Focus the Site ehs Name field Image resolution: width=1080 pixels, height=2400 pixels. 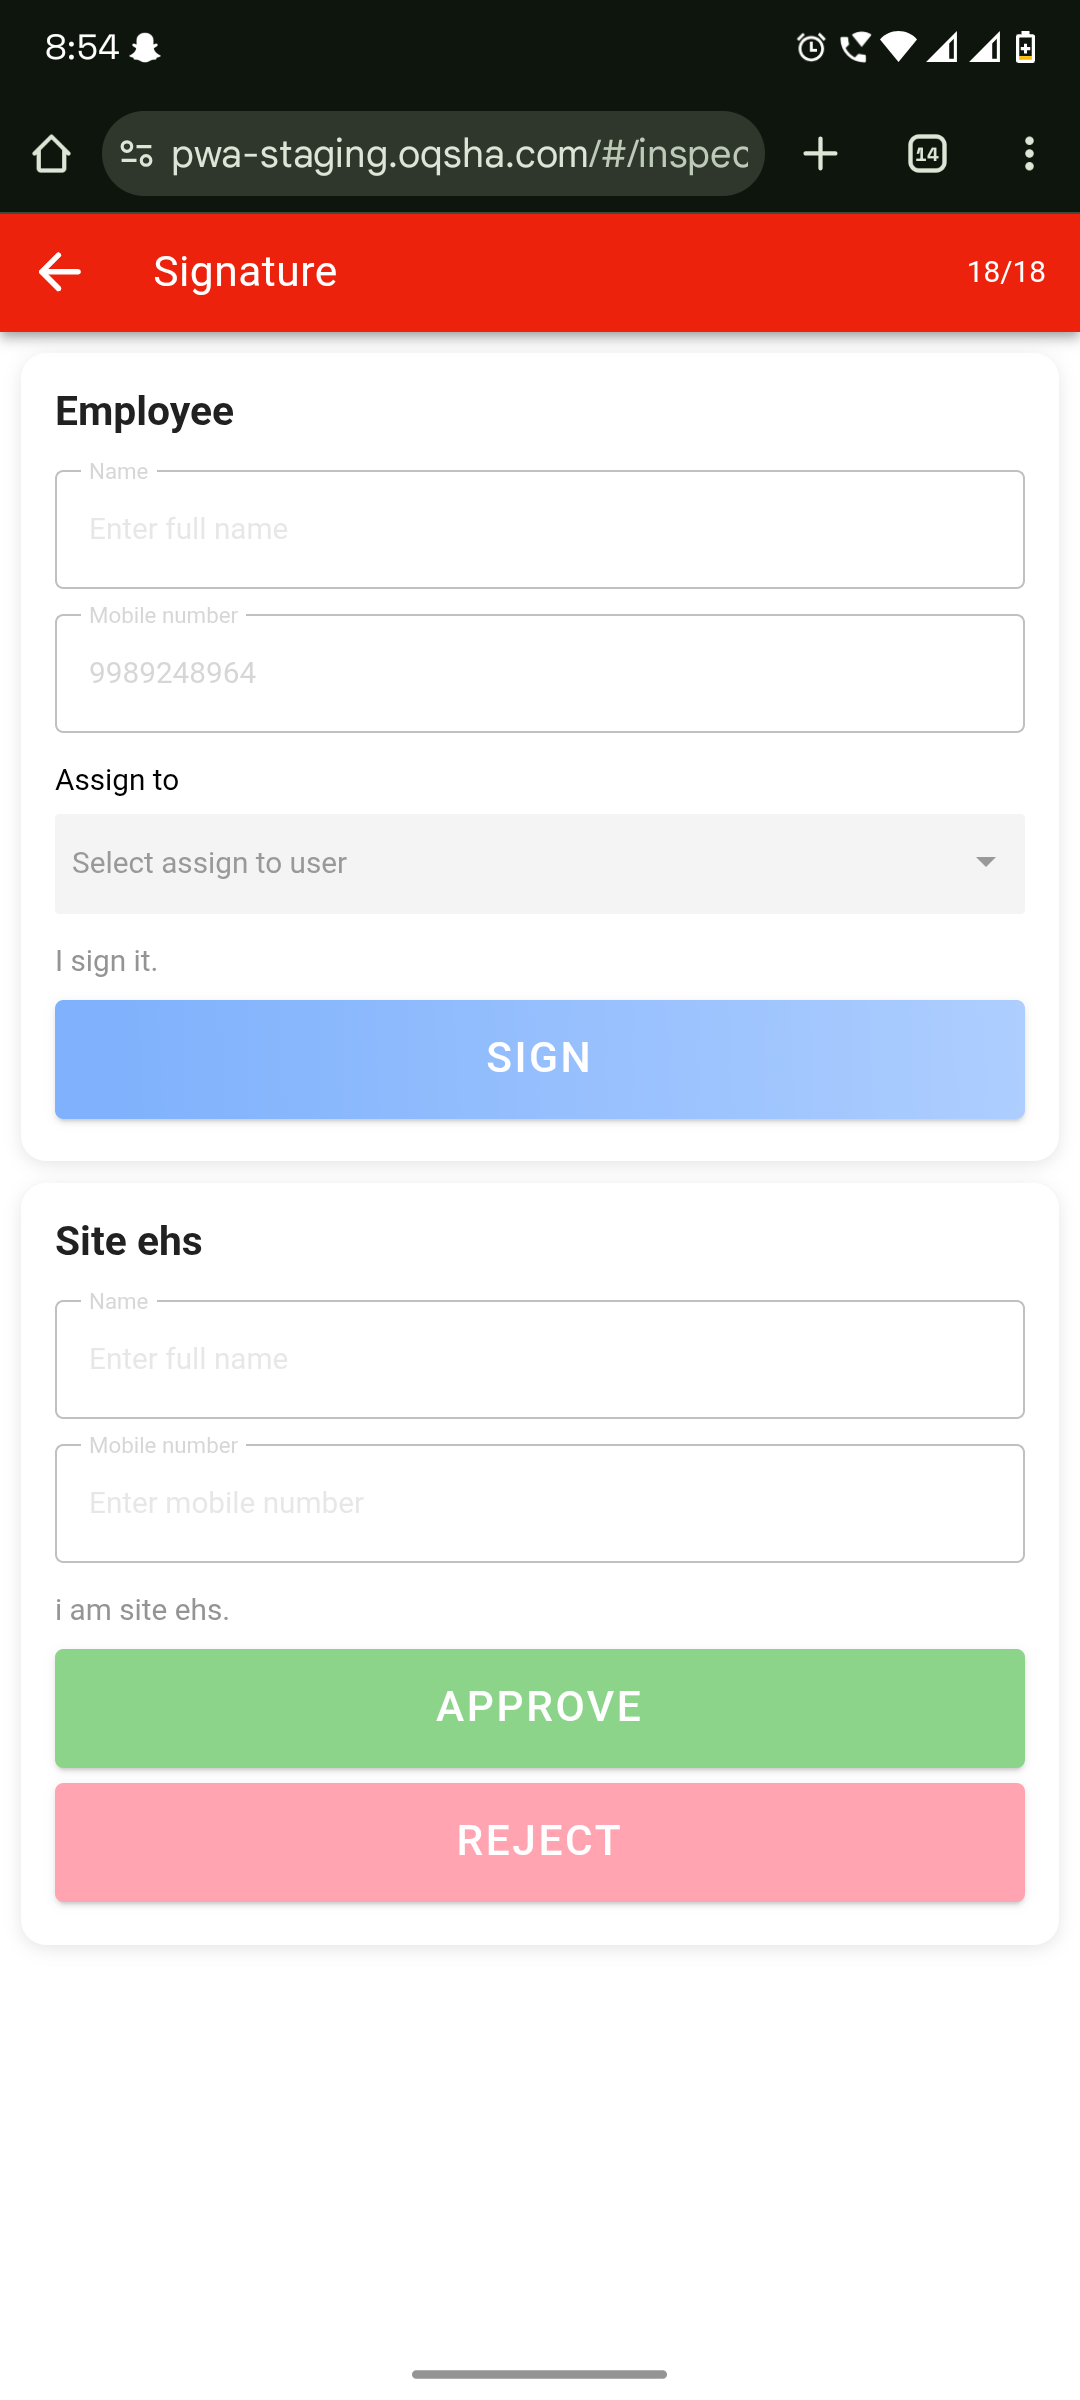point(540,1359)
